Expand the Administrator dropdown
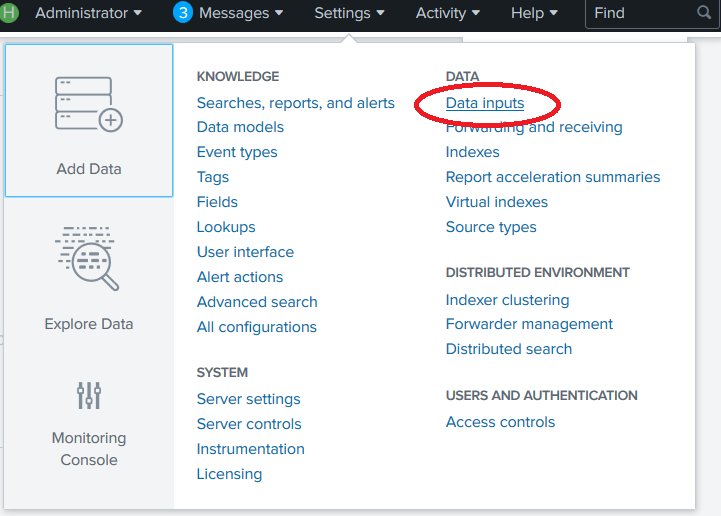 point(88,13)
